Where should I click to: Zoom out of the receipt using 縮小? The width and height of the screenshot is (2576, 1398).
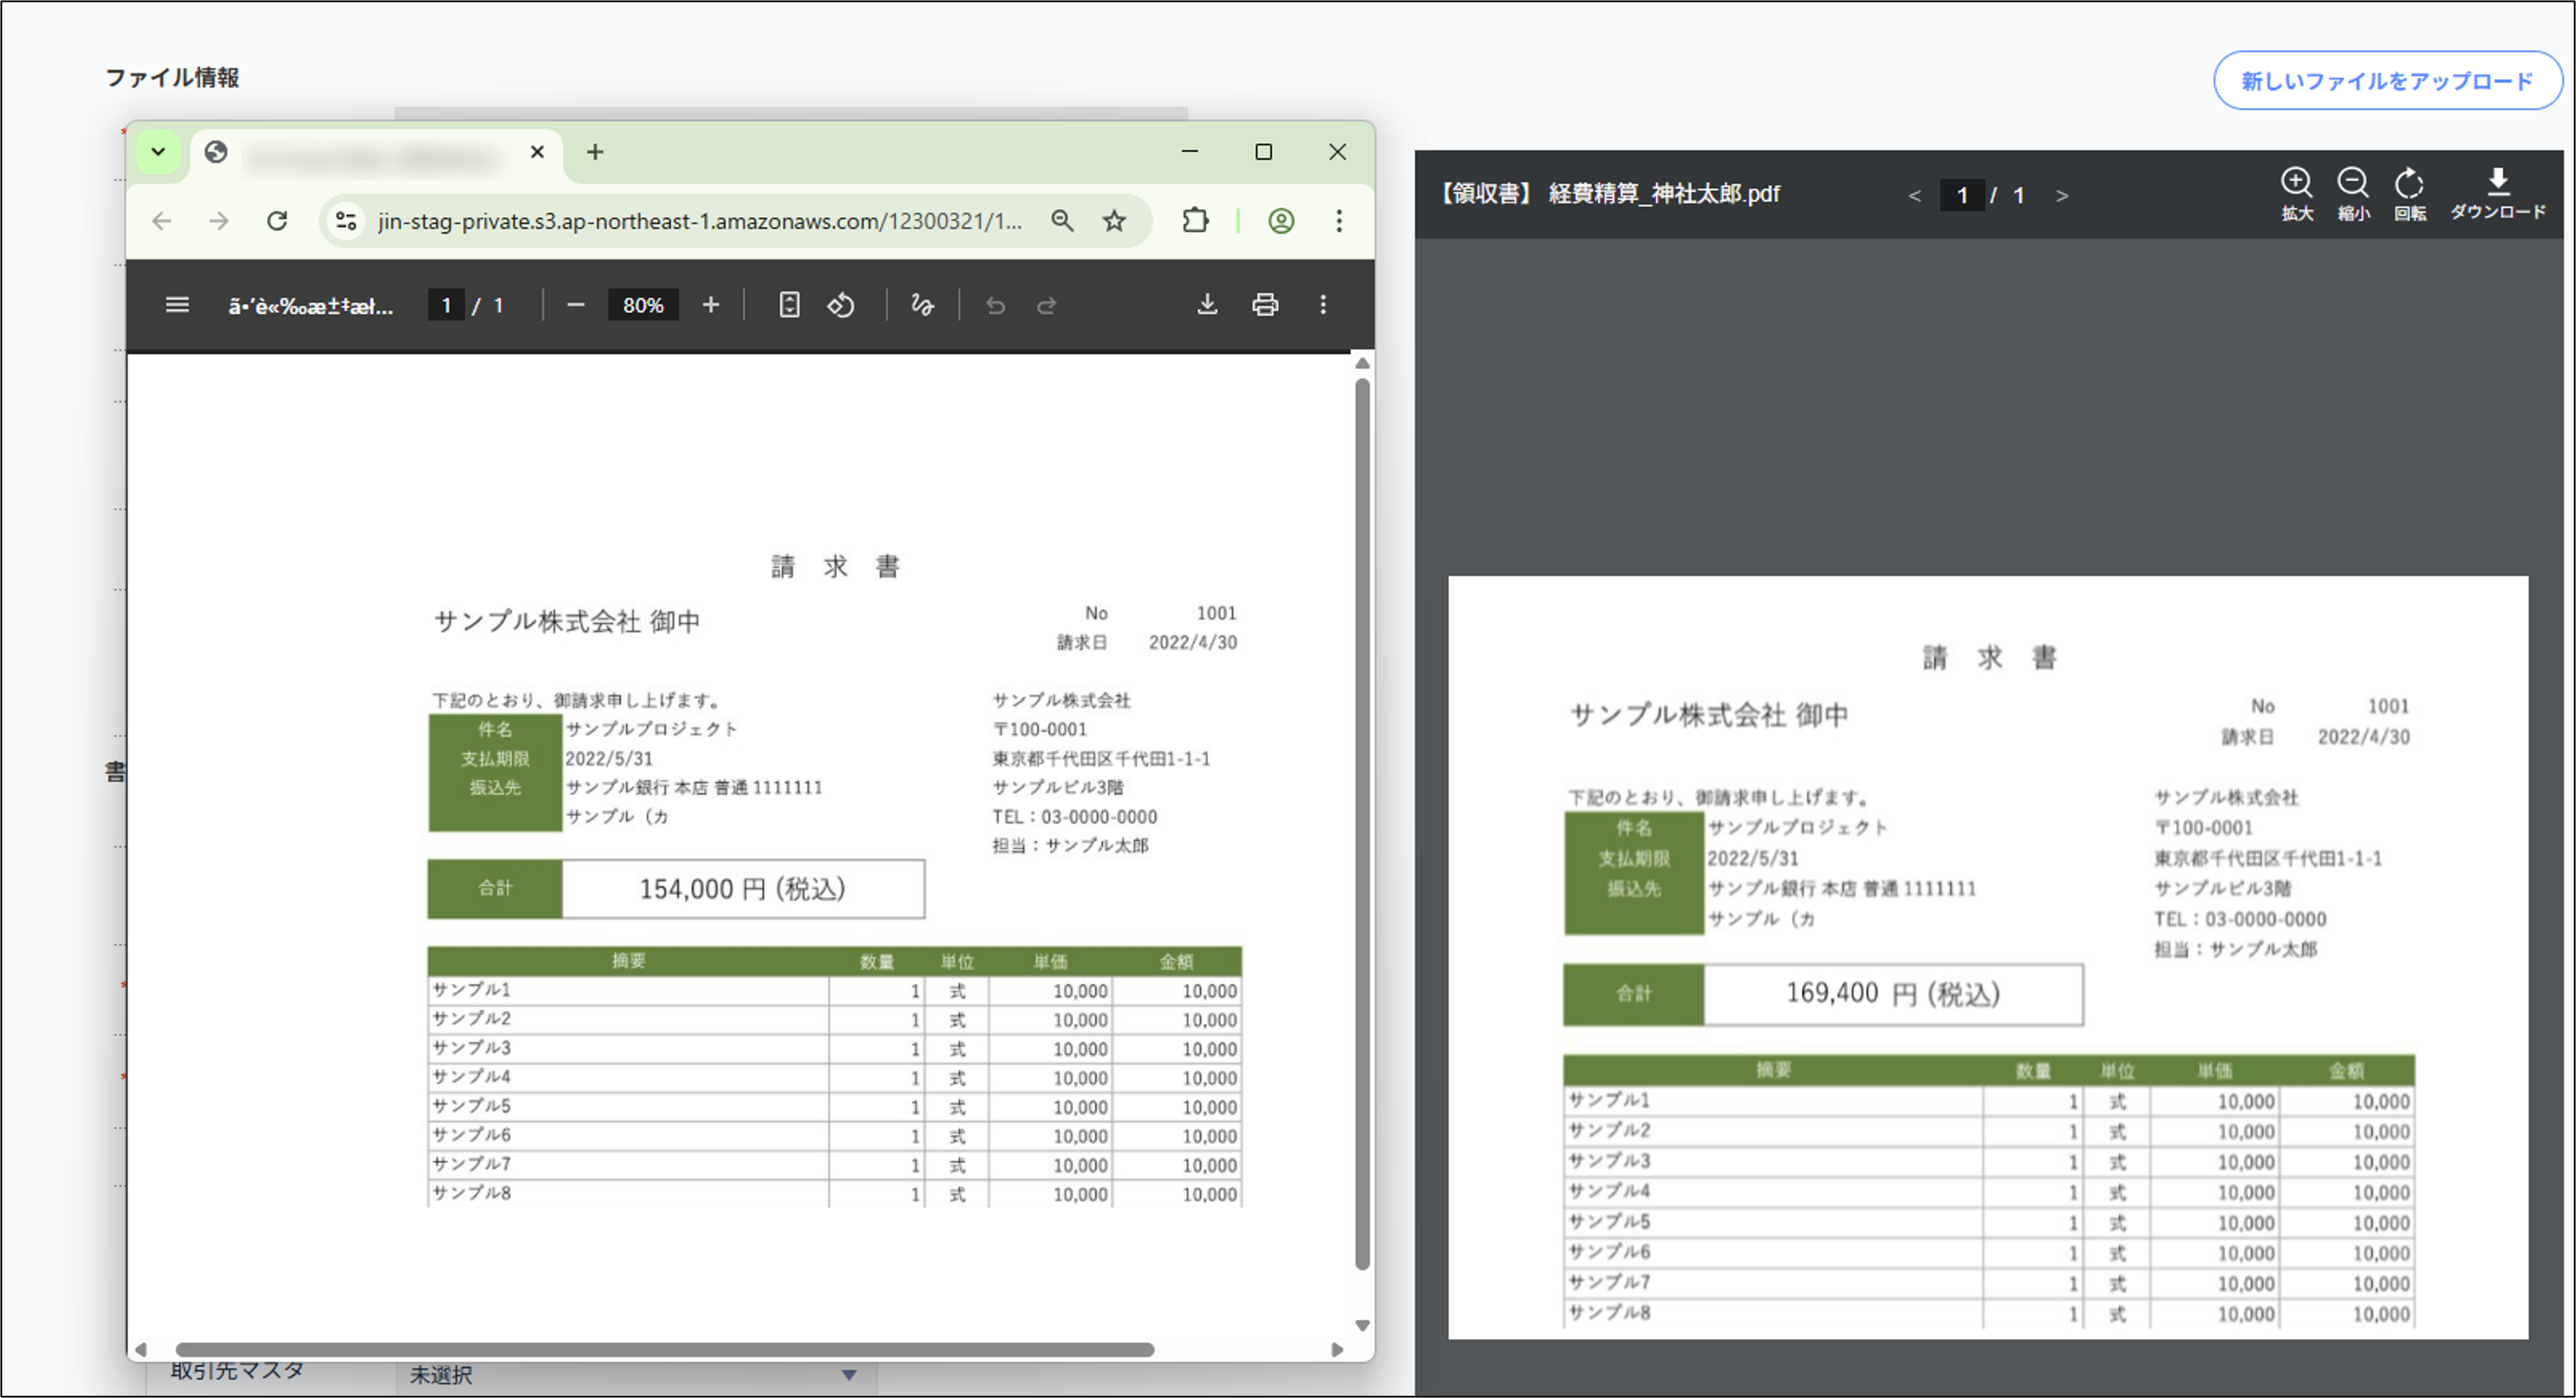2353,190
